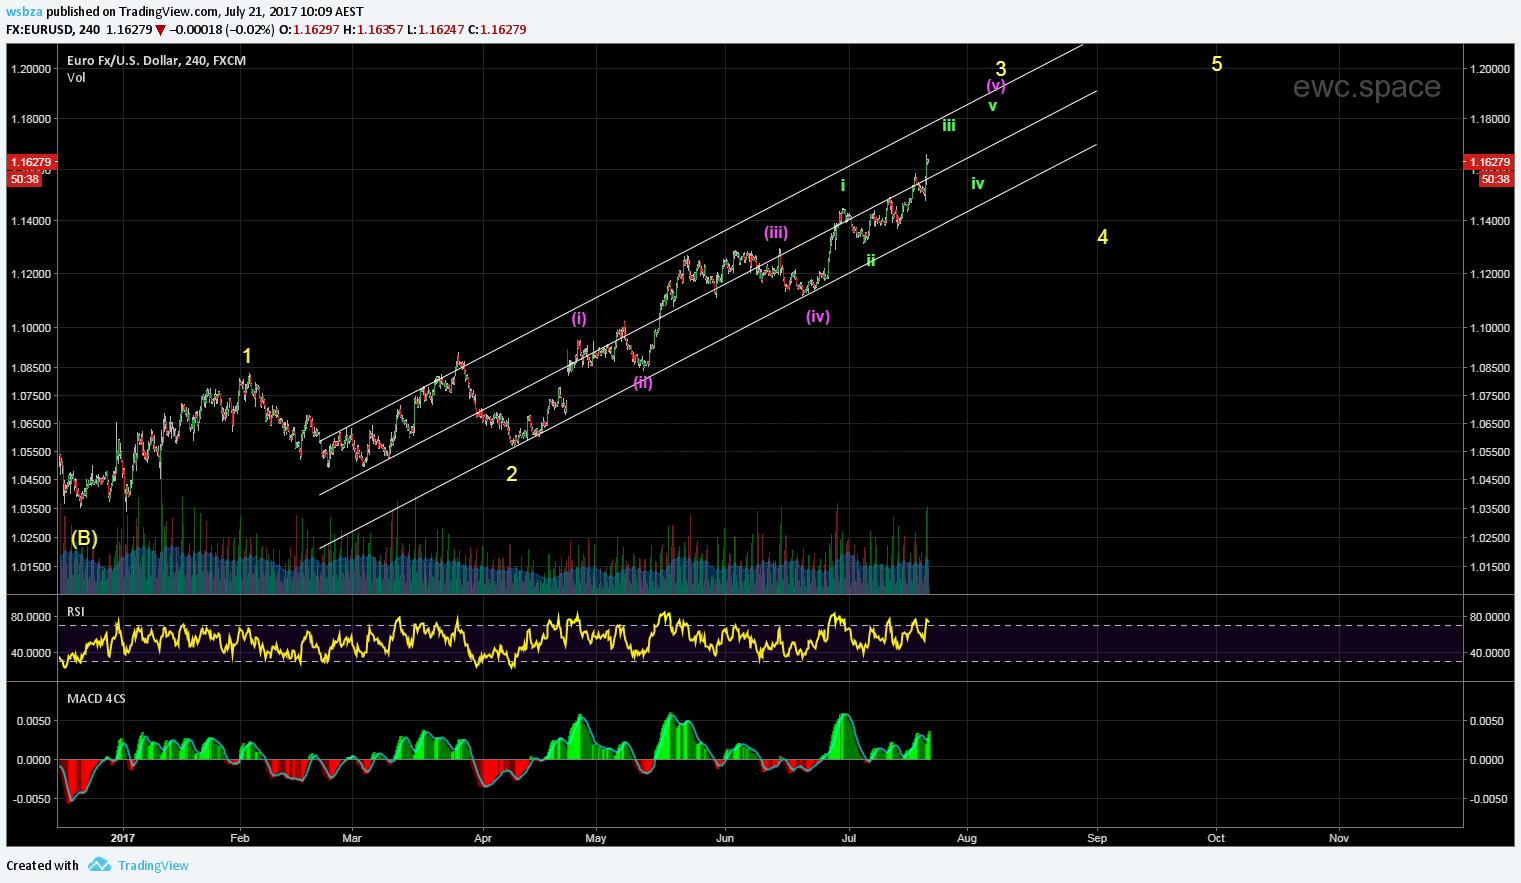Viewport: 1521px width, 883px height.
Task: Click the Sep marker on the time axis
Action: coord(1097,838)
